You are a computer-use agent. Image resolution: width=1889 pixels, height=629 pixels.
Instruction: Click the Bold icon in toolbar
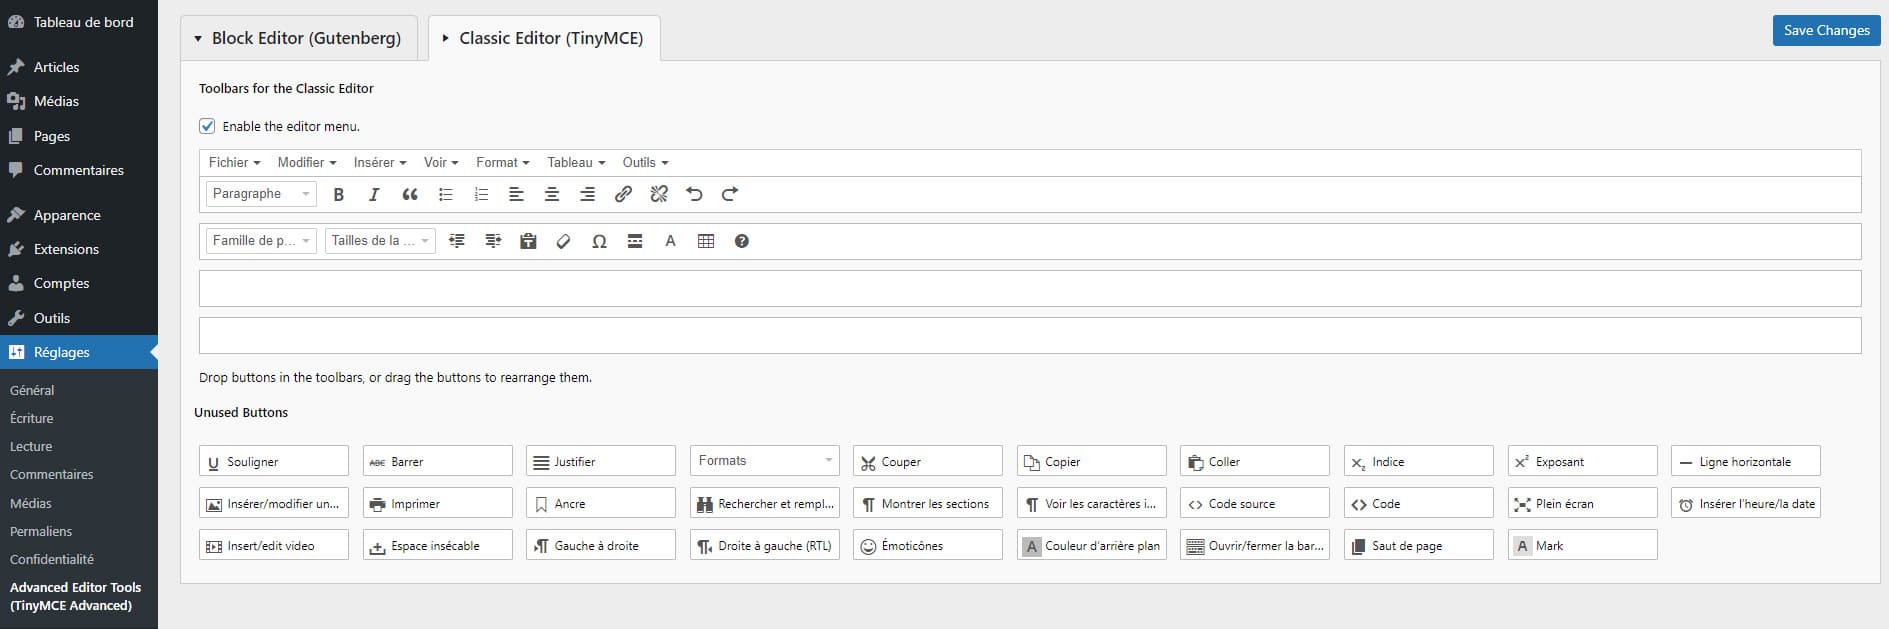pos(338,194)
